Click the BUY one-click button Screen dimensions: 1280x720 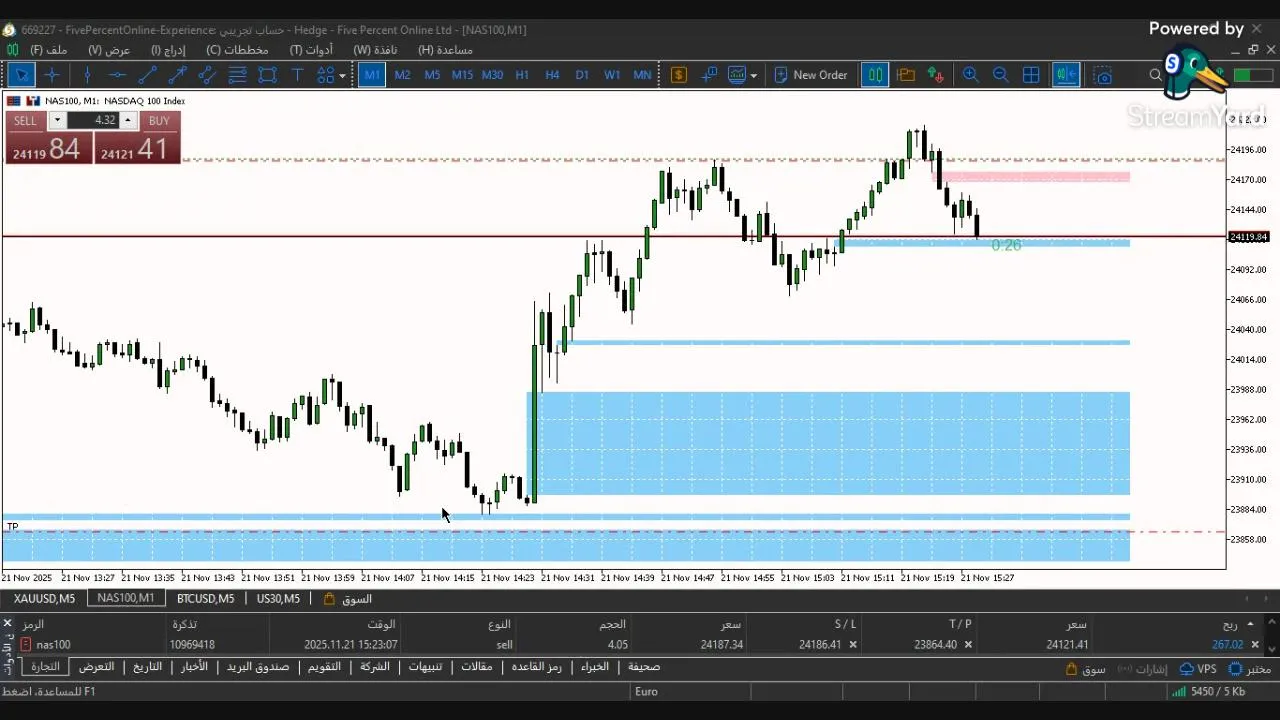[x=159, y=120]
